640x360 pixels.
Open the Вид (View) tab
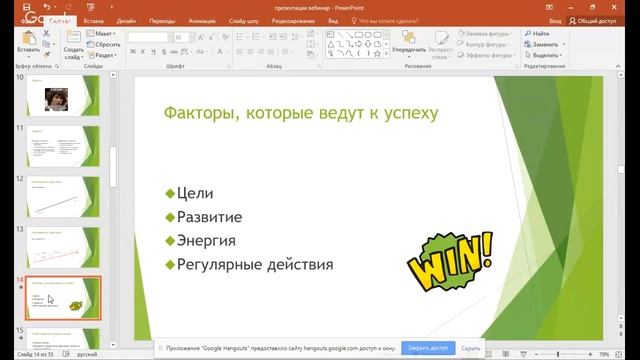[333, 21]
